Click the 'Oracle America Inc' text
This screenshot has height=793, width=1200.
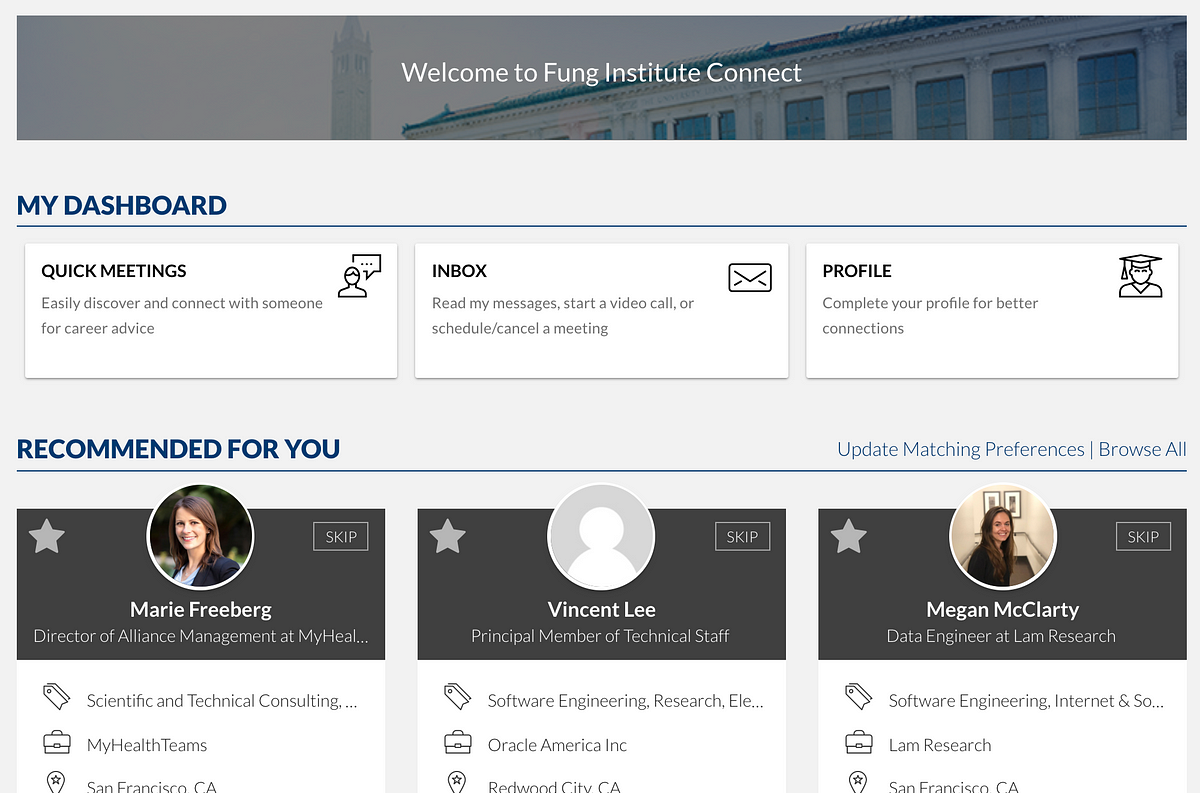coord(557,745)
